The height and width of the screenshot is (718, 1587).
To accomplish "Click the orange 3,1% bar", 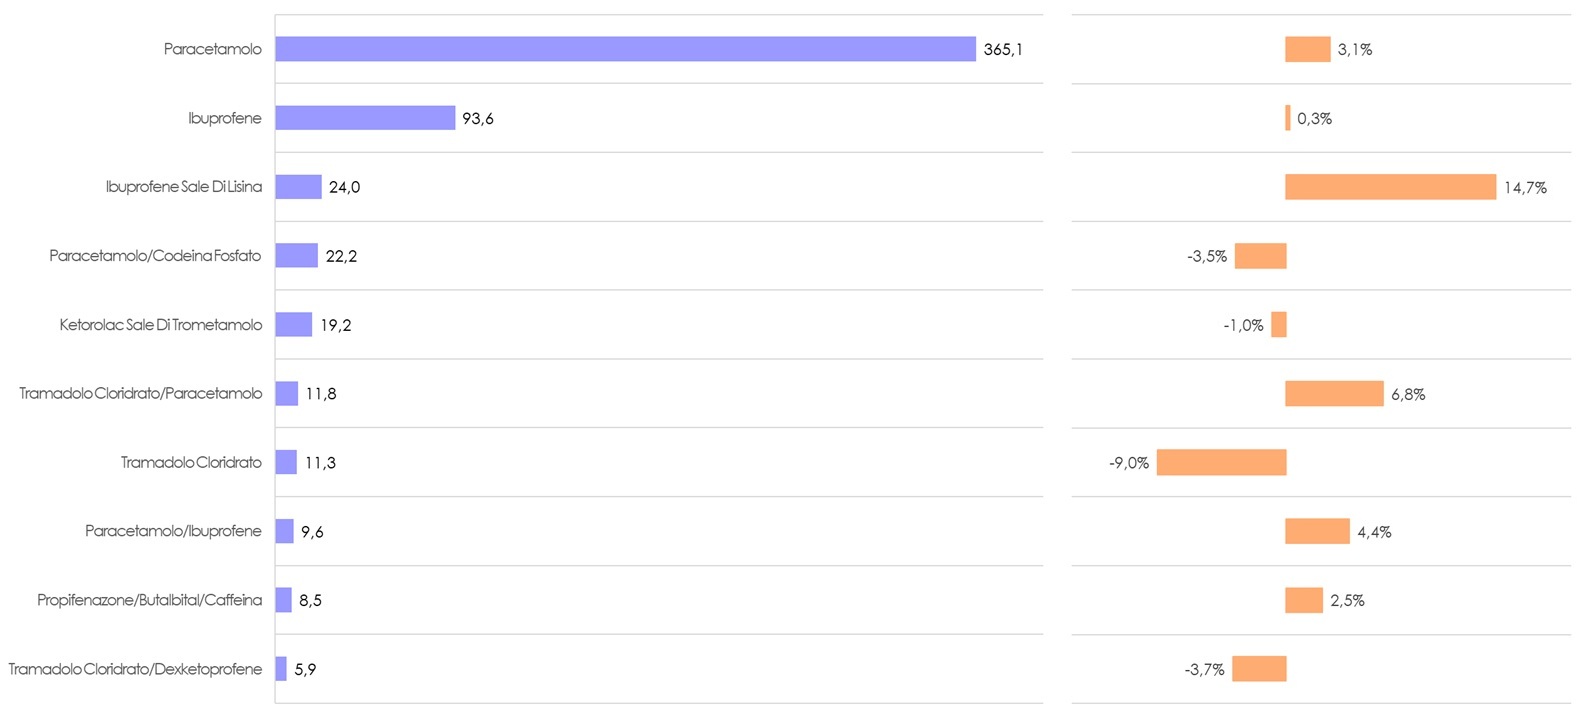I will tap(1307, 49).
